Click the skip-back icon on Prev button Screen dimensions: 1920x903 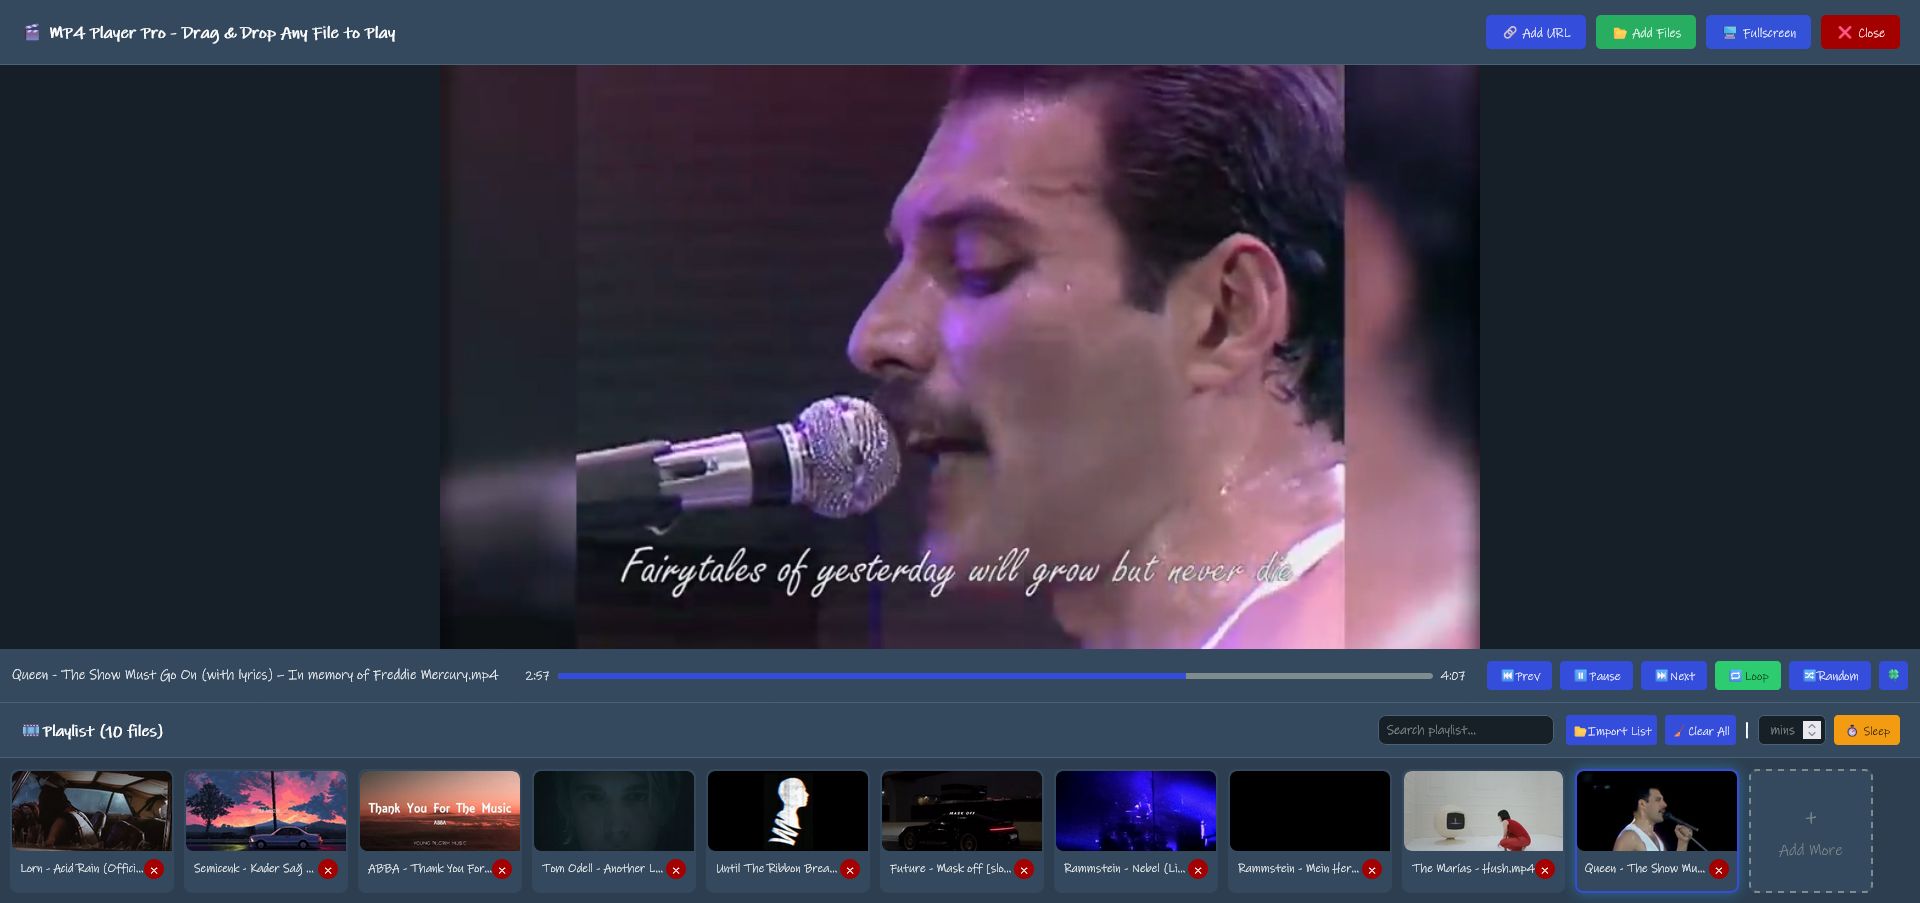[1507, 676]
